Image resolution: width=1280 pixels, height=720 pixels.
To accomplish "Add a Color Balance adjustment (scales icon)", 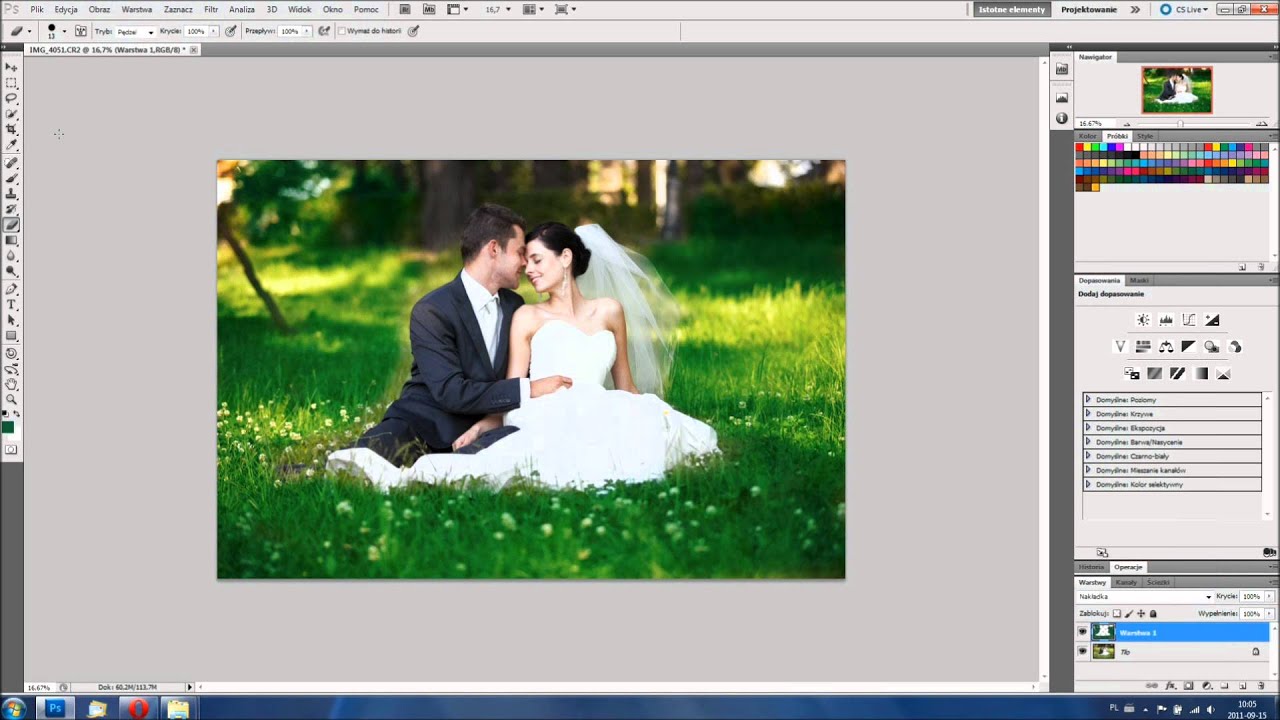I will pos(1166,347).
